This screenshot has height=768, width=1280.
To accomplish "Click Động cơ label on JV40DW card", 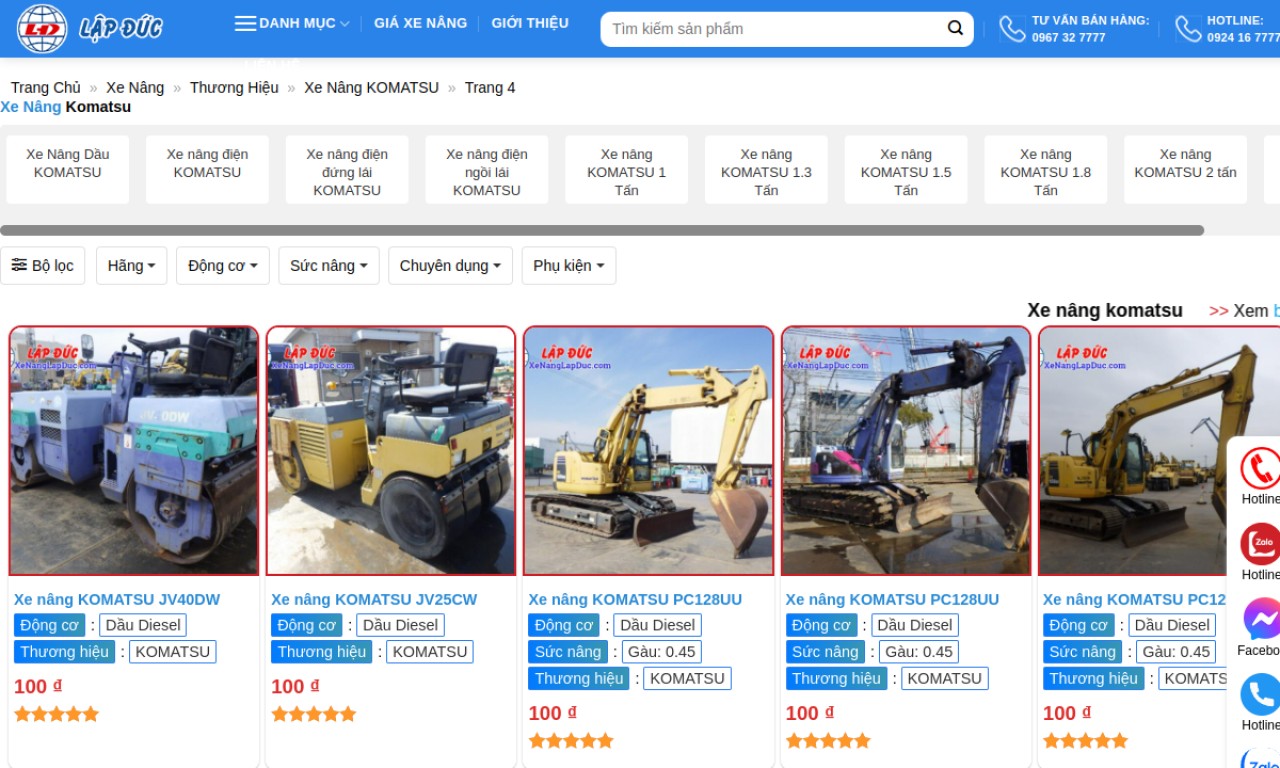I will [49, 625].
